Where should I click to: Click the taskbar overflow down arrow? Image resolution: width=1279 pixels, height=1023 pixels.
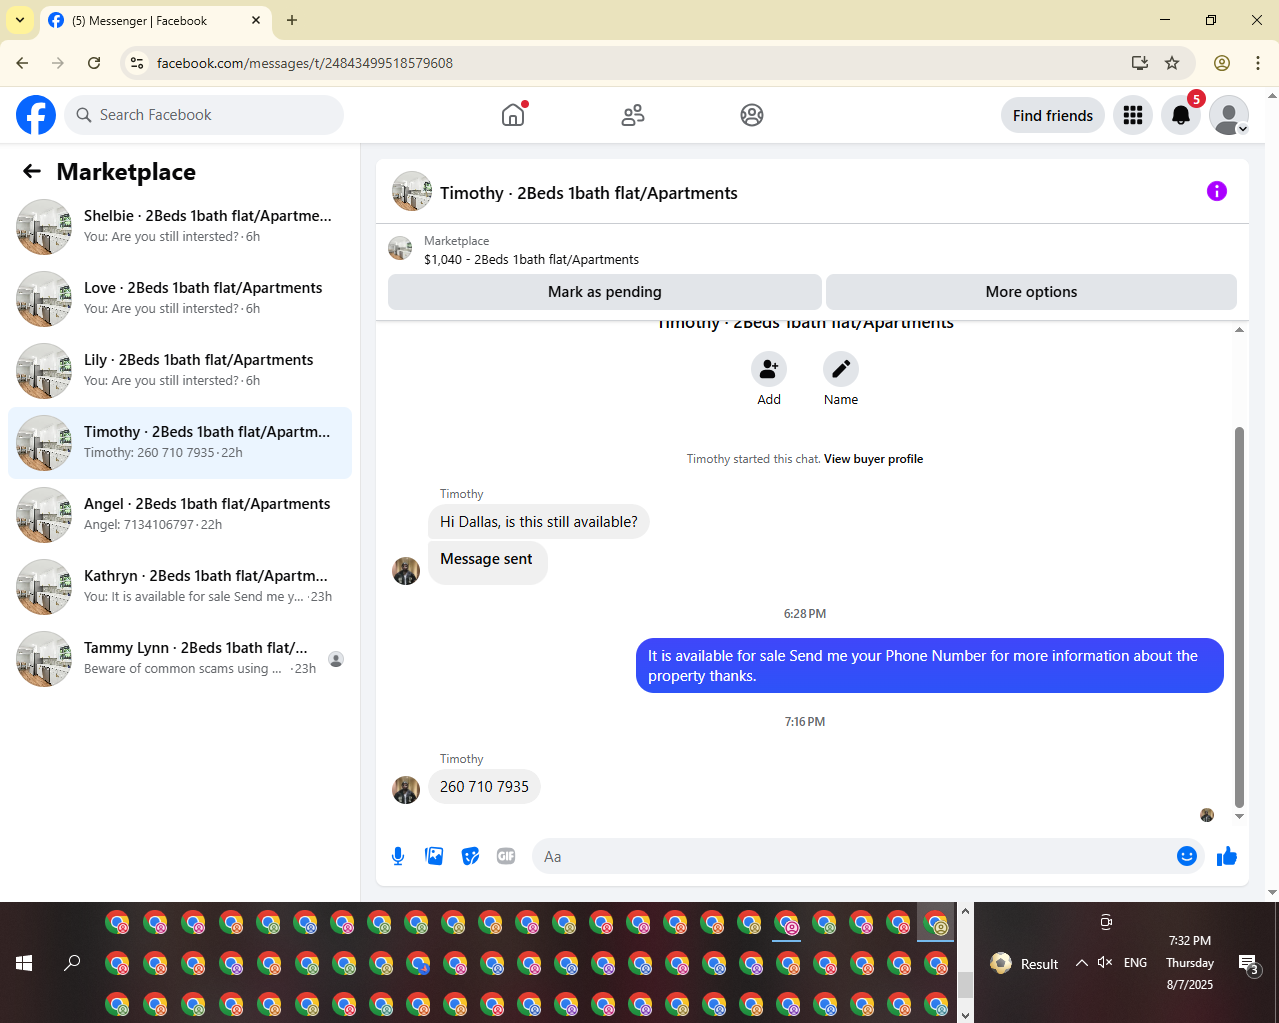[965, 1015]
